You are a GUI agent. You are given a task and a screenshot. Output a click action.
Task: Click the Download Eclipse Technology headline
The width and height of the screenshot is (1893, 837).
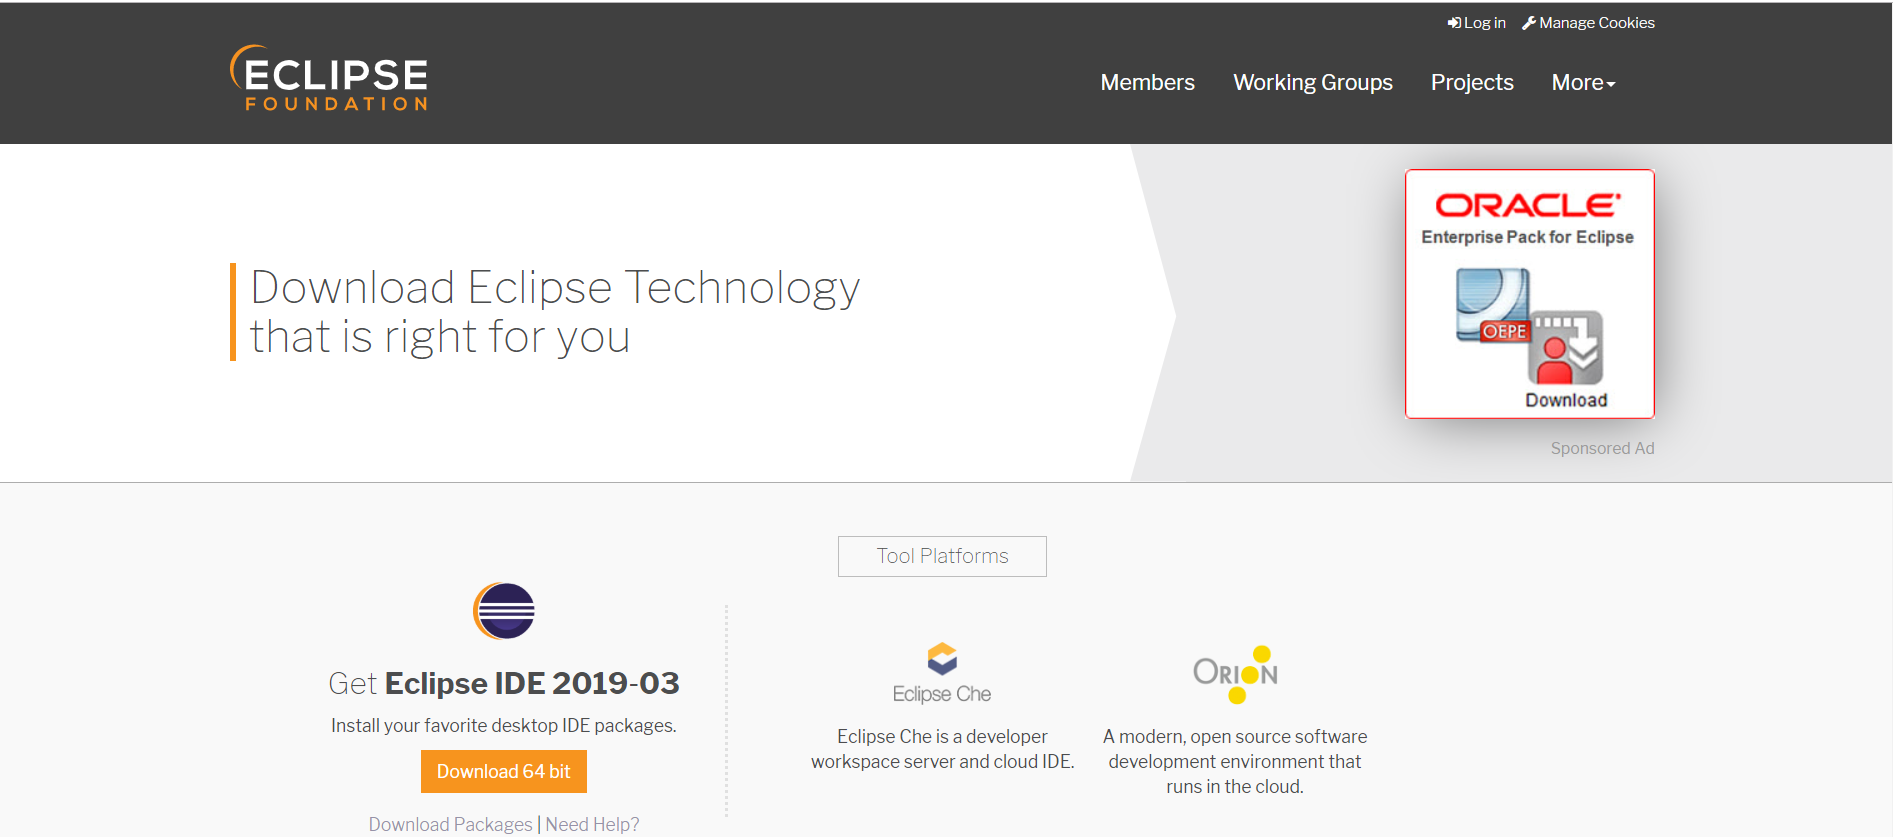coord(555,311)
